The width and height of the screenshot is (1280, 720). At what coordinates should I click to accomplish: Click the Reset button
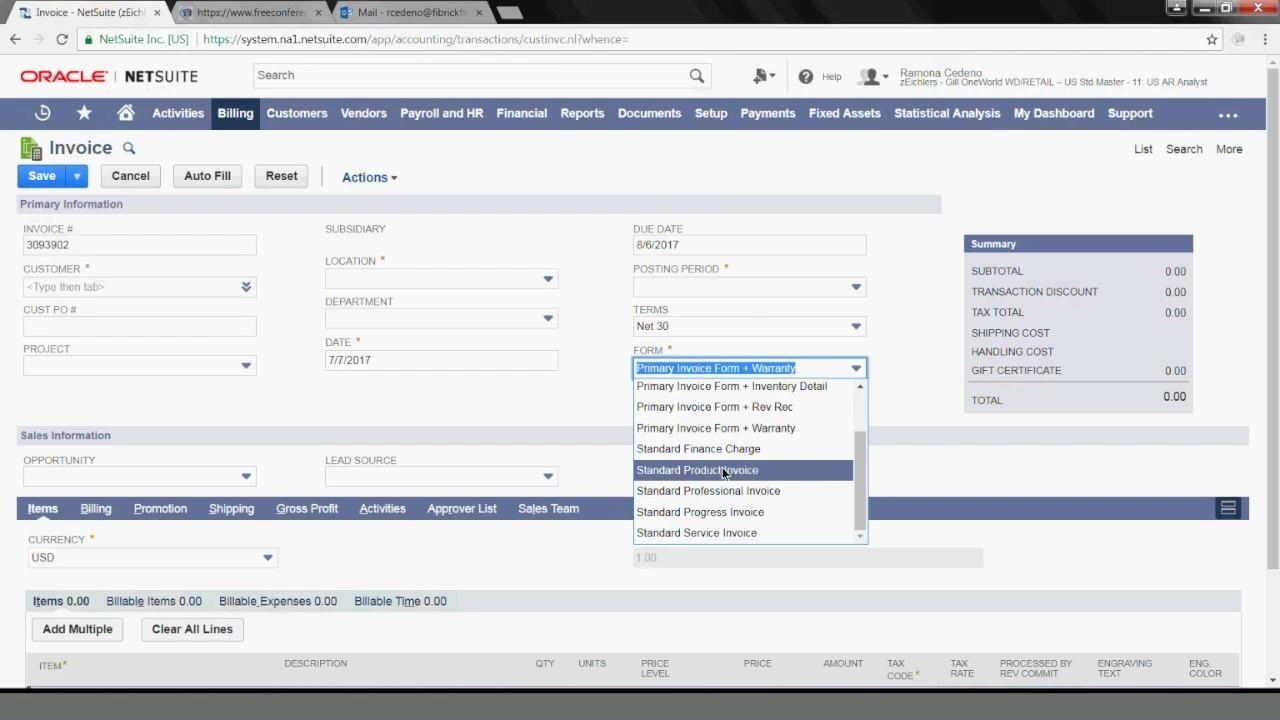pyautogui.click(x=281, y=176)
